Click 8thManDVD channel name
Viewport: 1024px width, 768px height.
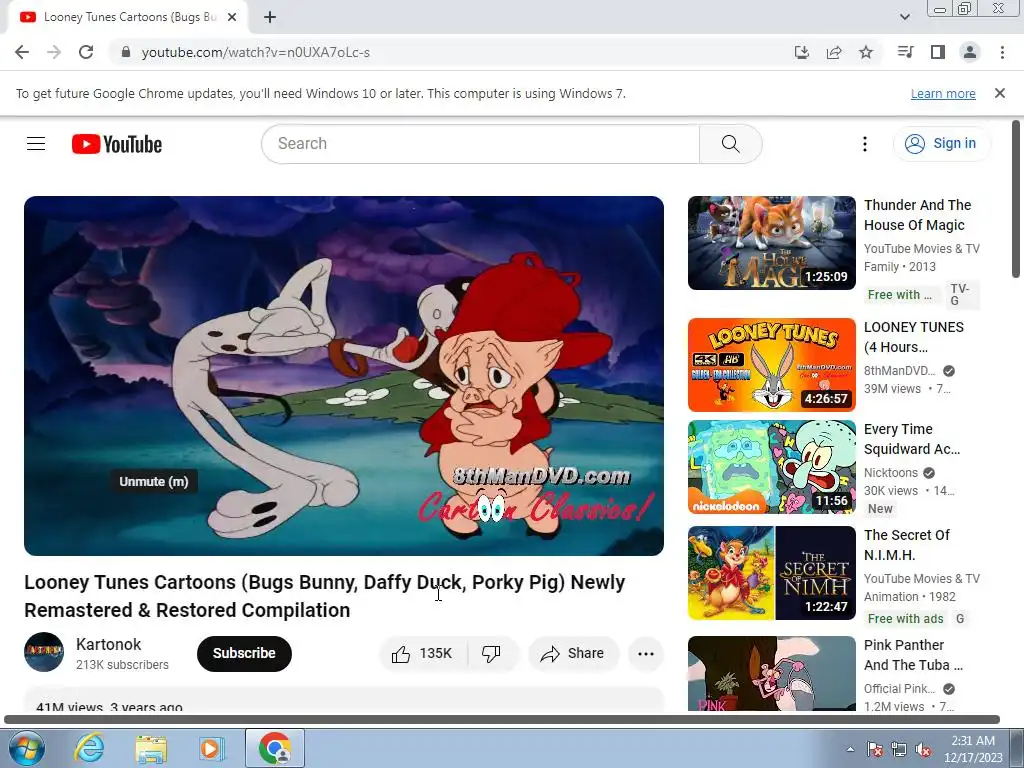click(899, 371)
